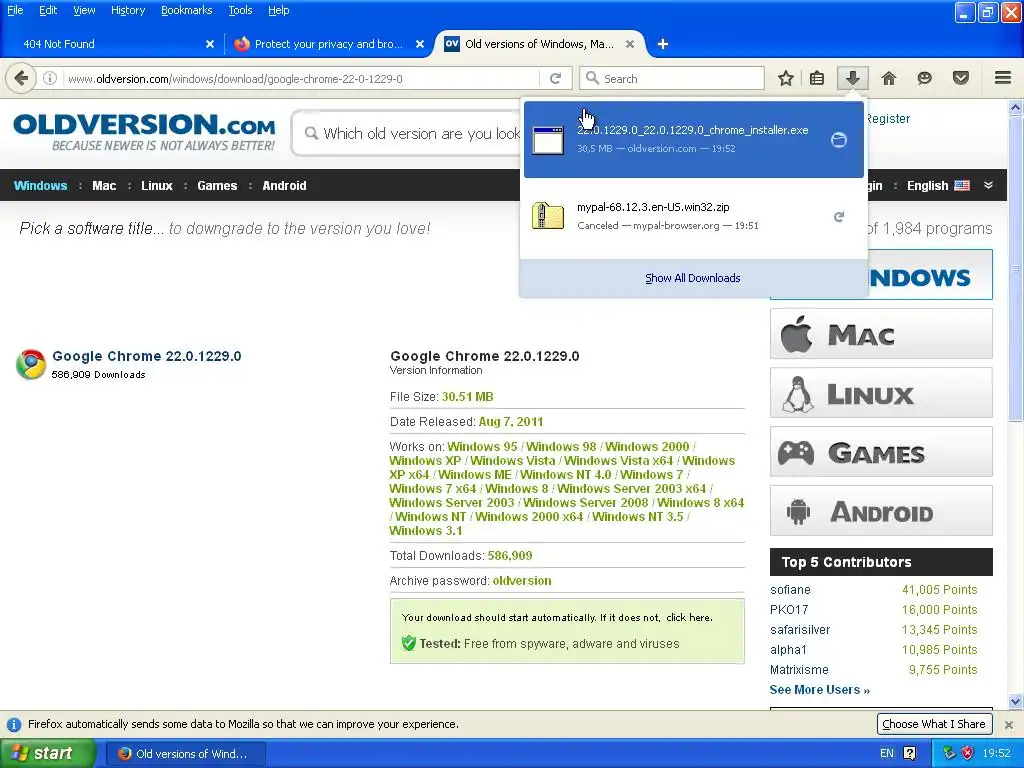Toggle the downloads arrow toolbar button
This screenshot has height=768, width=1024.
[852, 78]
